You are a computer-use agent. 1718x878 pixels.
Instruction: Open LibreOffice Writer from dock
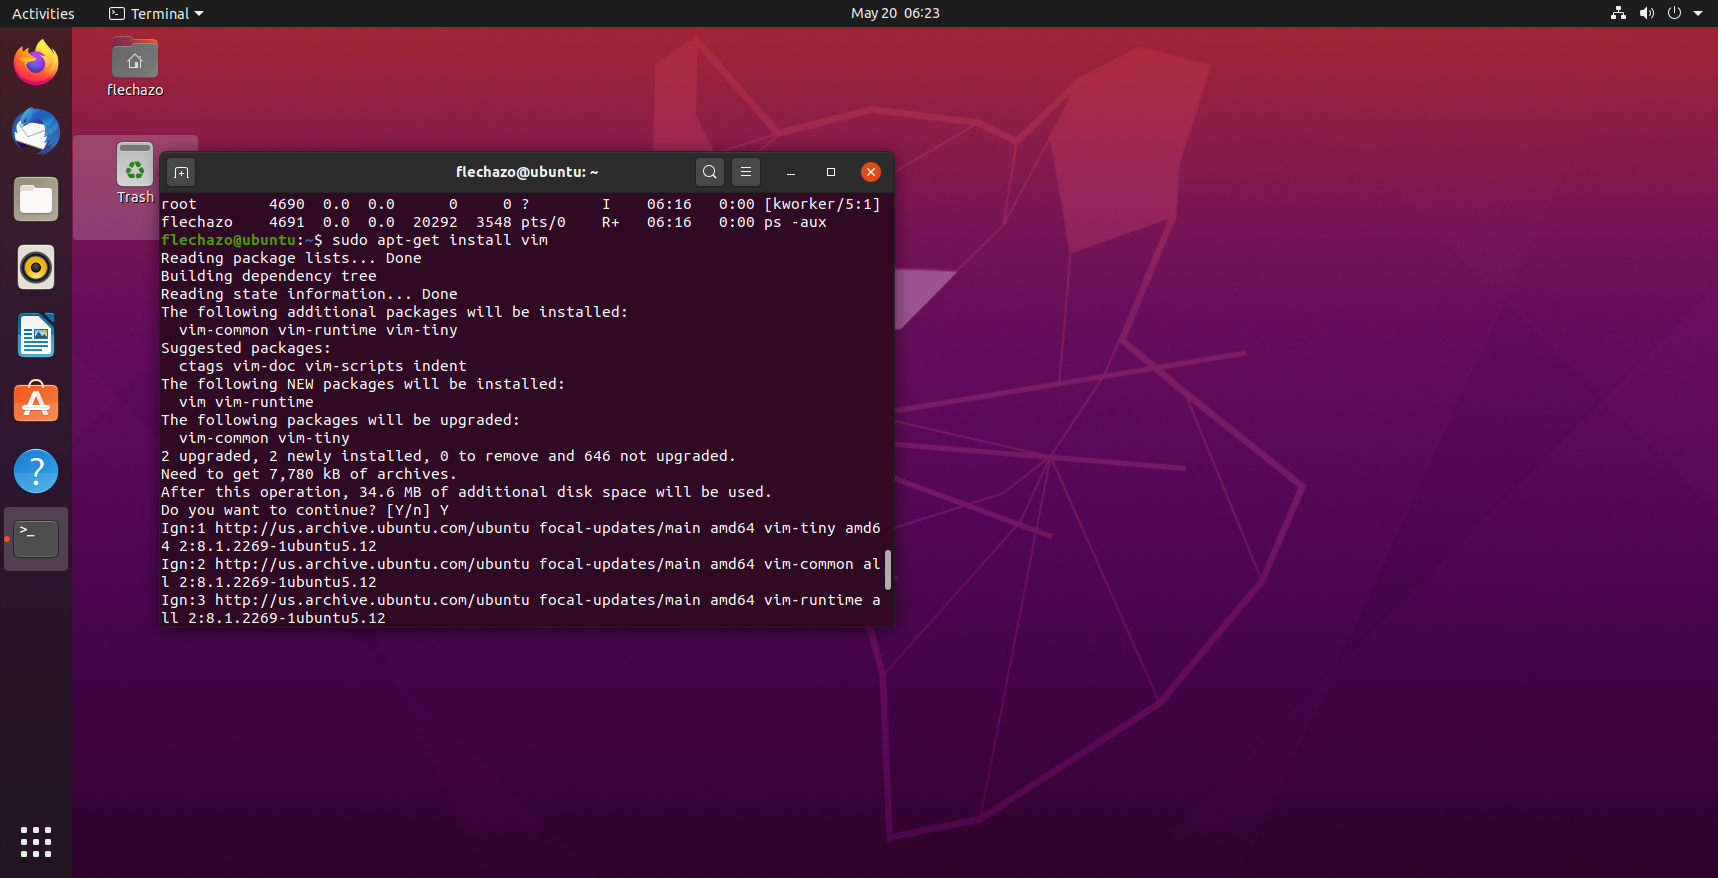tap(36, 336)
